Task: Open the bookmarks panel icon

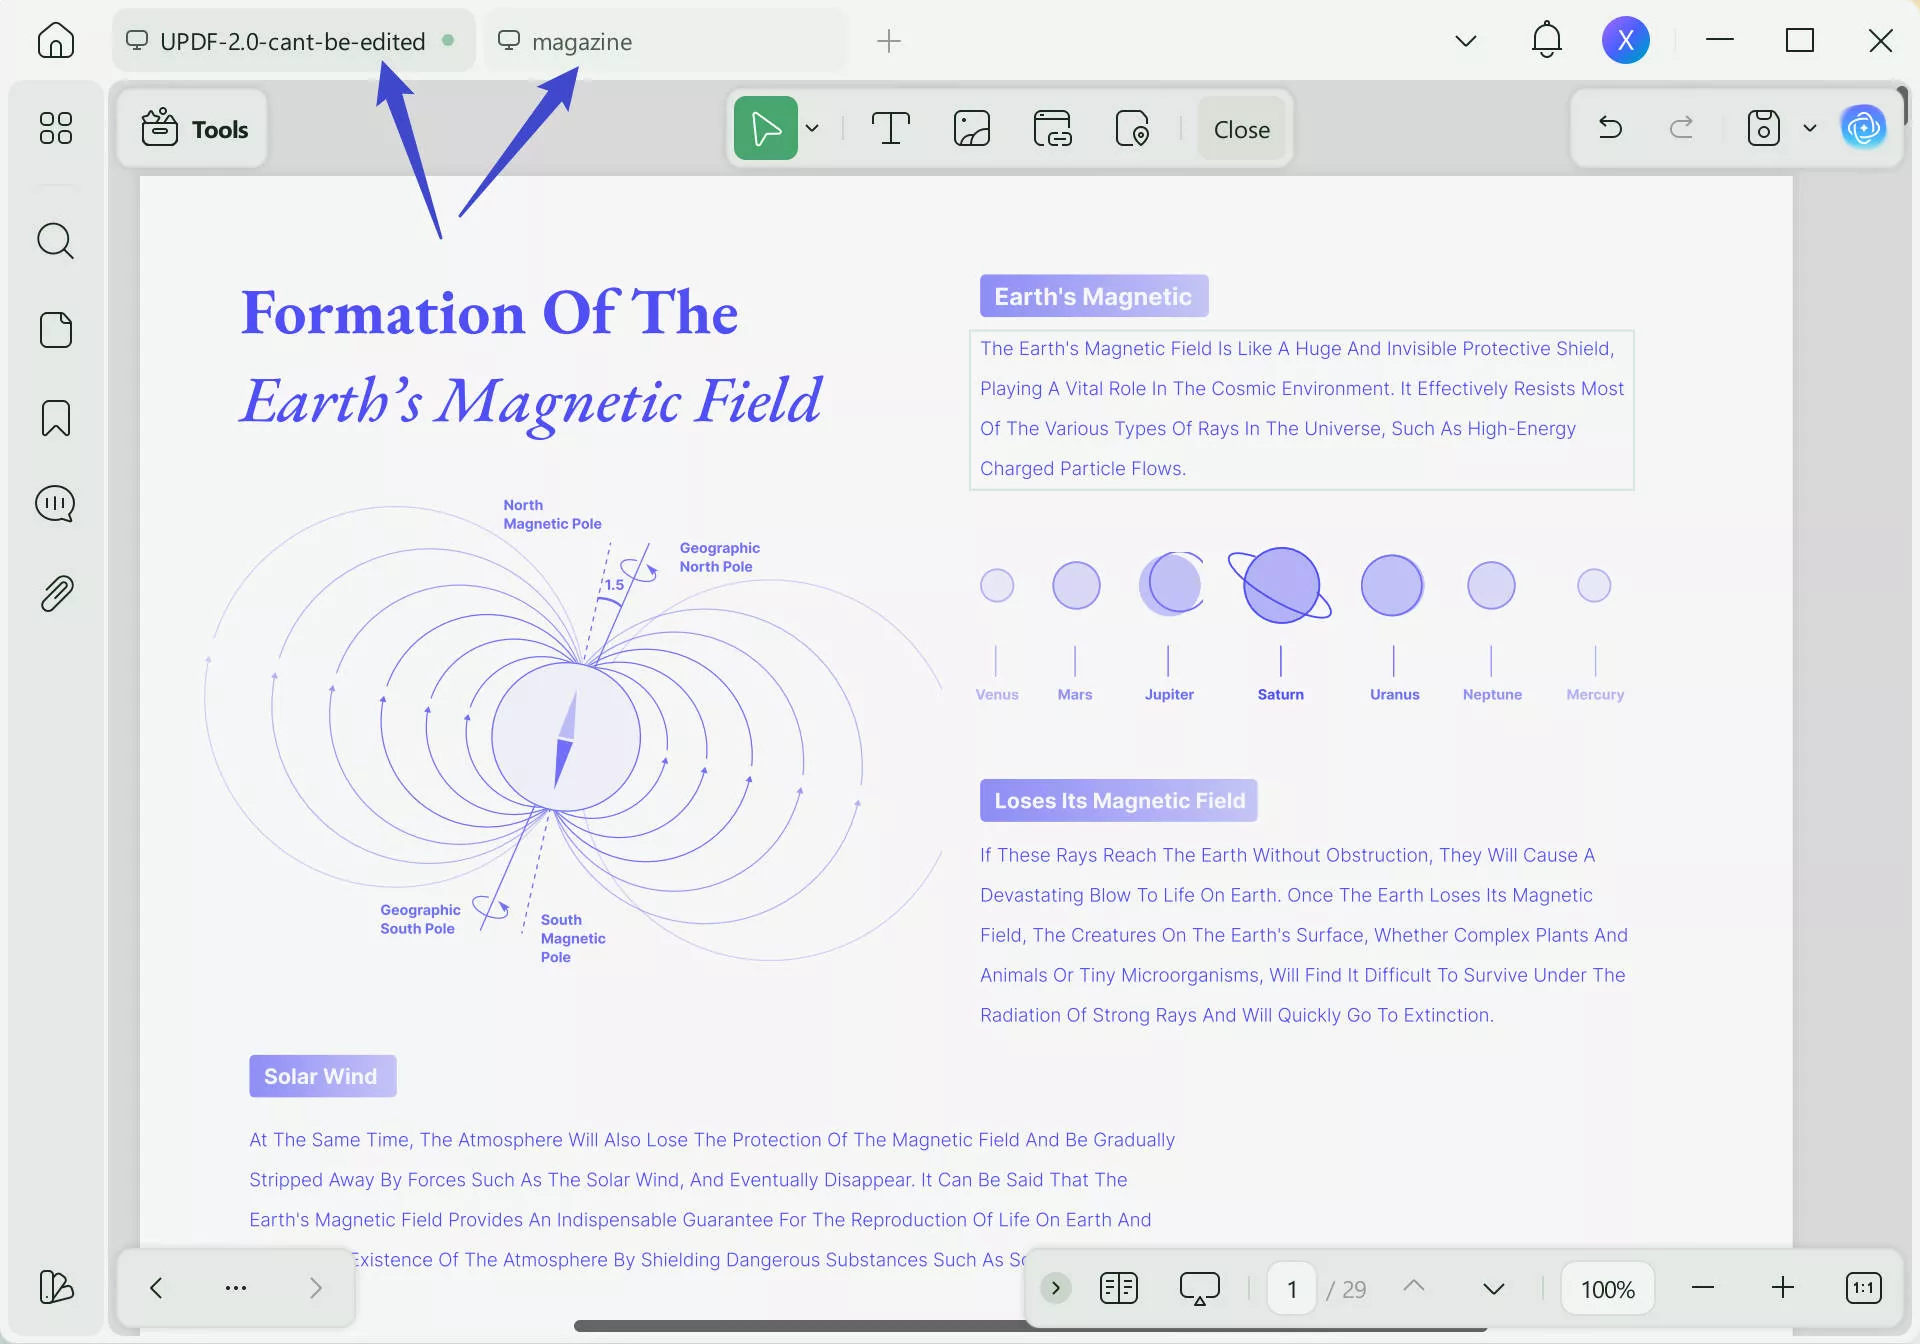Action: pos(55,418)
